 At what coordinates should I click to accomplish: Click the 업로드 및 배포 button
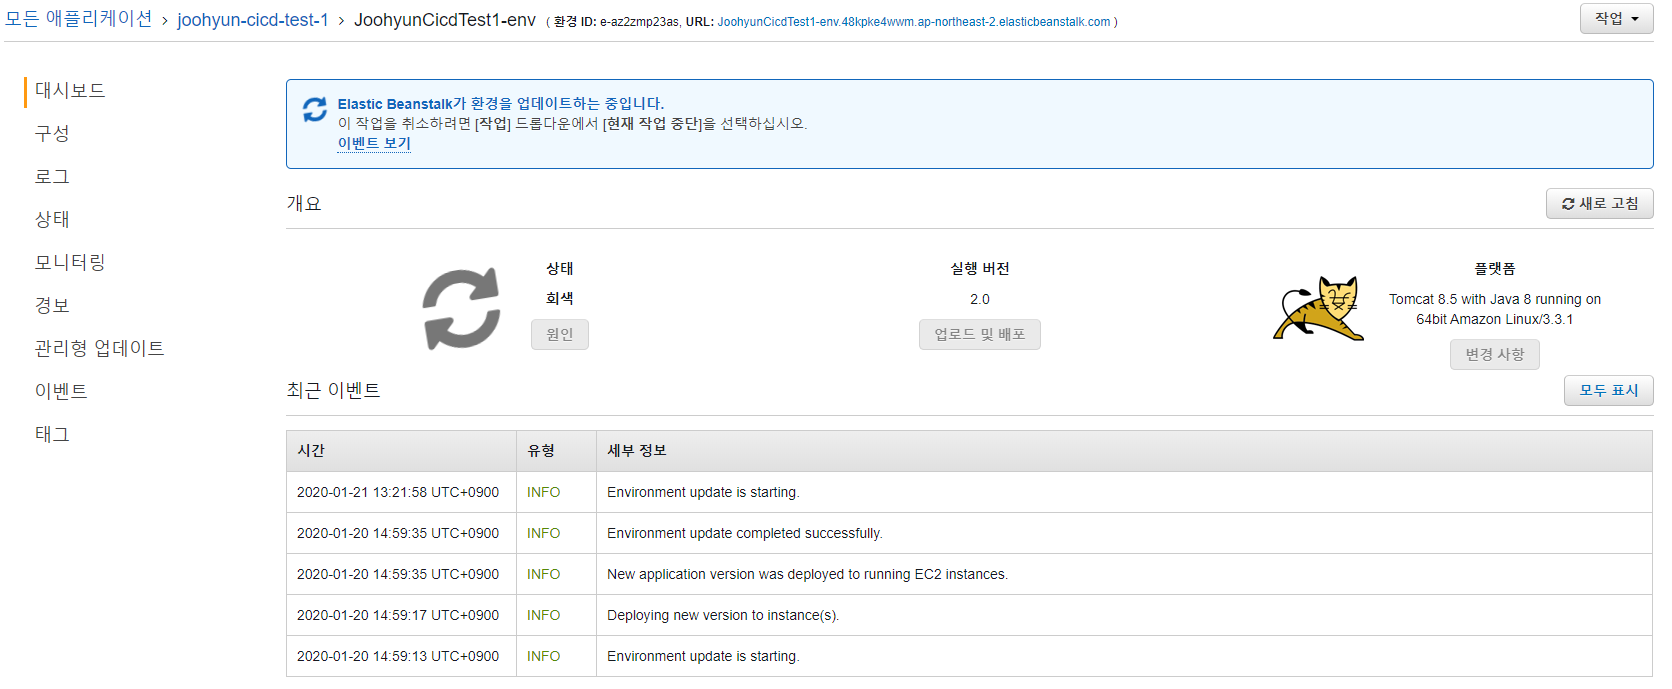(x=980, y=335)
